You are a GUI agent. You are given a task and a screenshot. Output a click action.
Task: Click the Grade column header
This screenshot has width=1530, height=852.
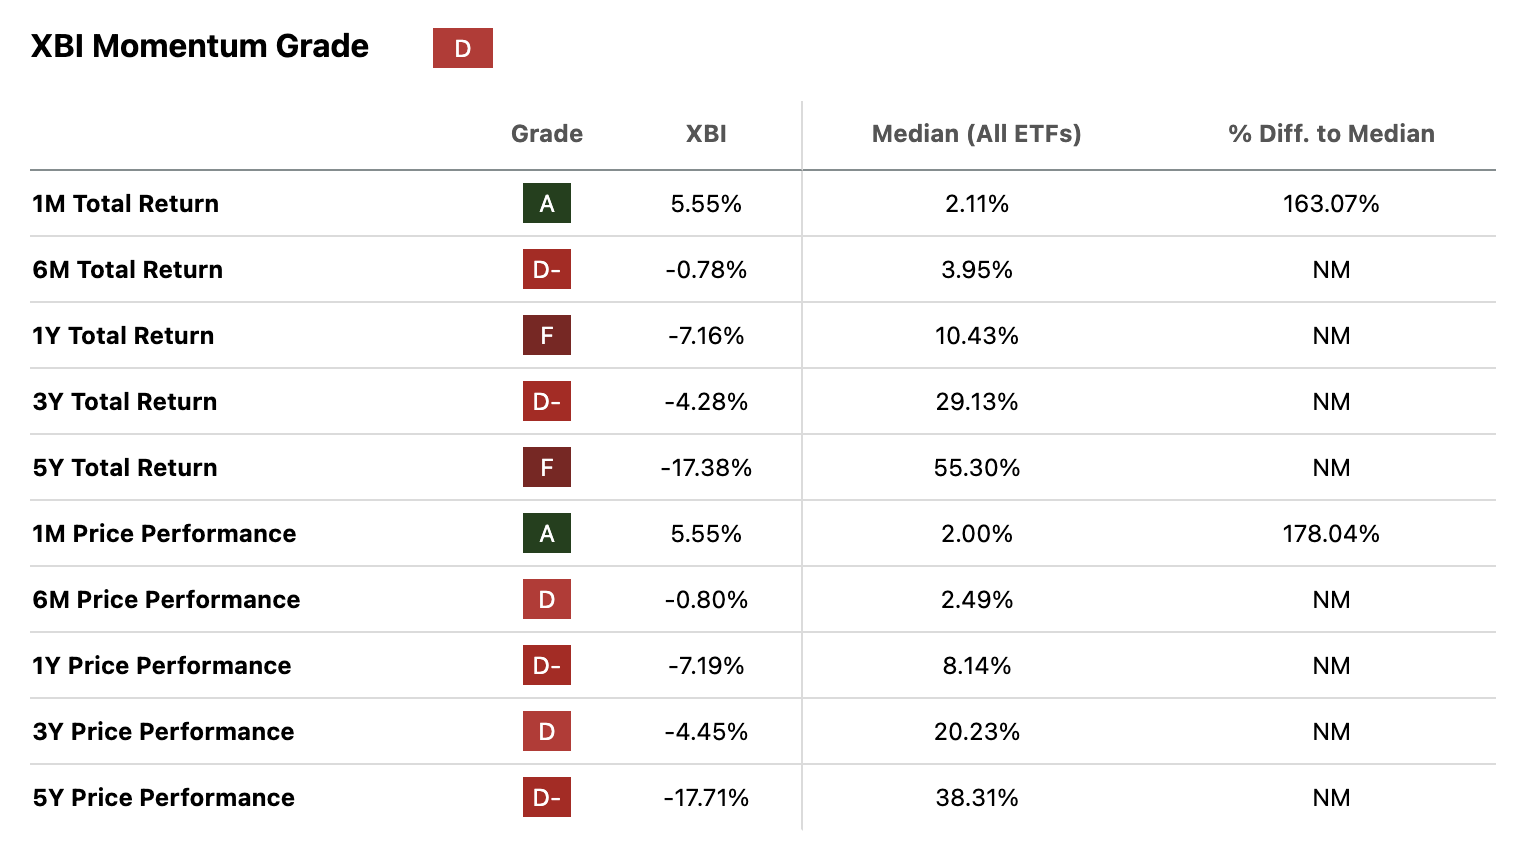pos(546,134)
